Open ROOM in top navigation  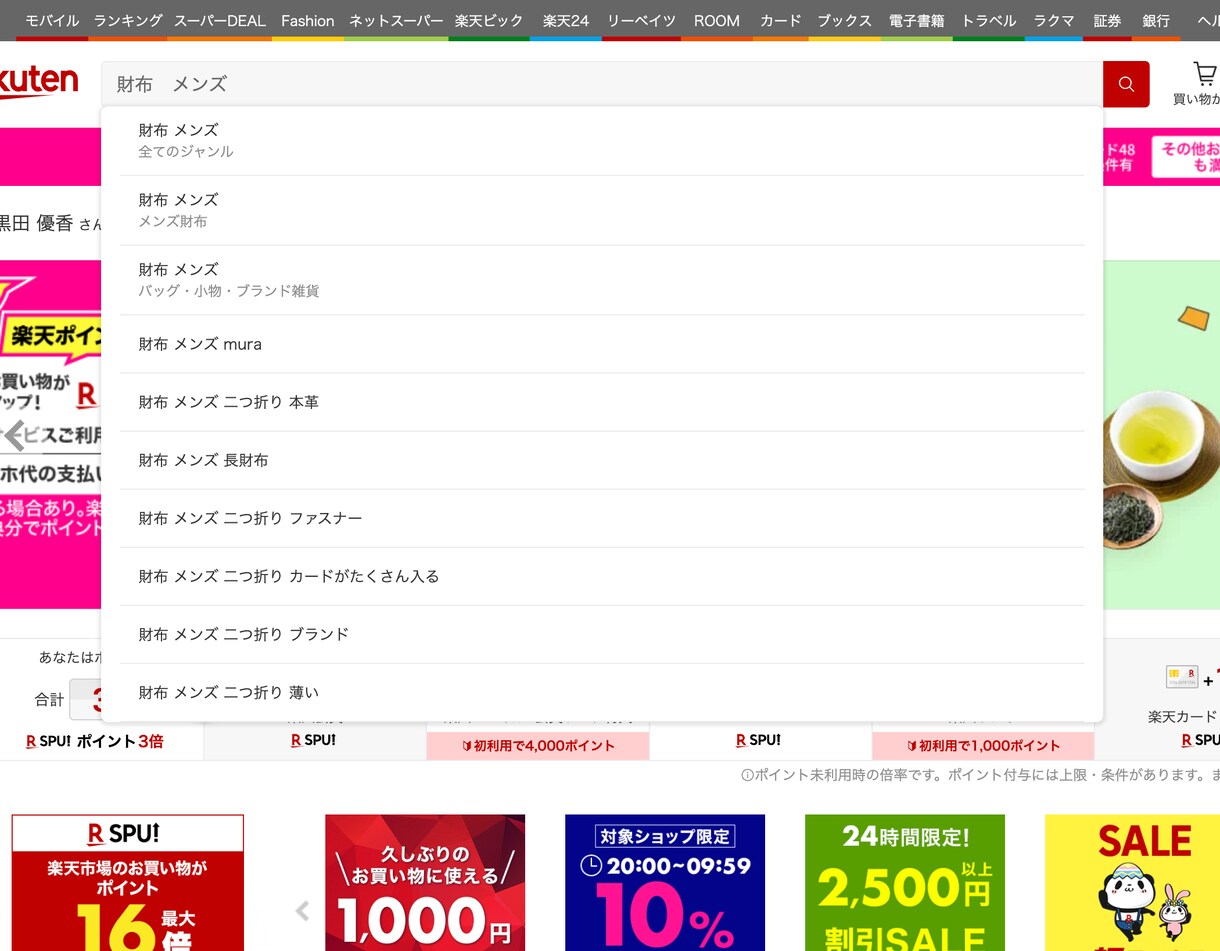point(717,20)
